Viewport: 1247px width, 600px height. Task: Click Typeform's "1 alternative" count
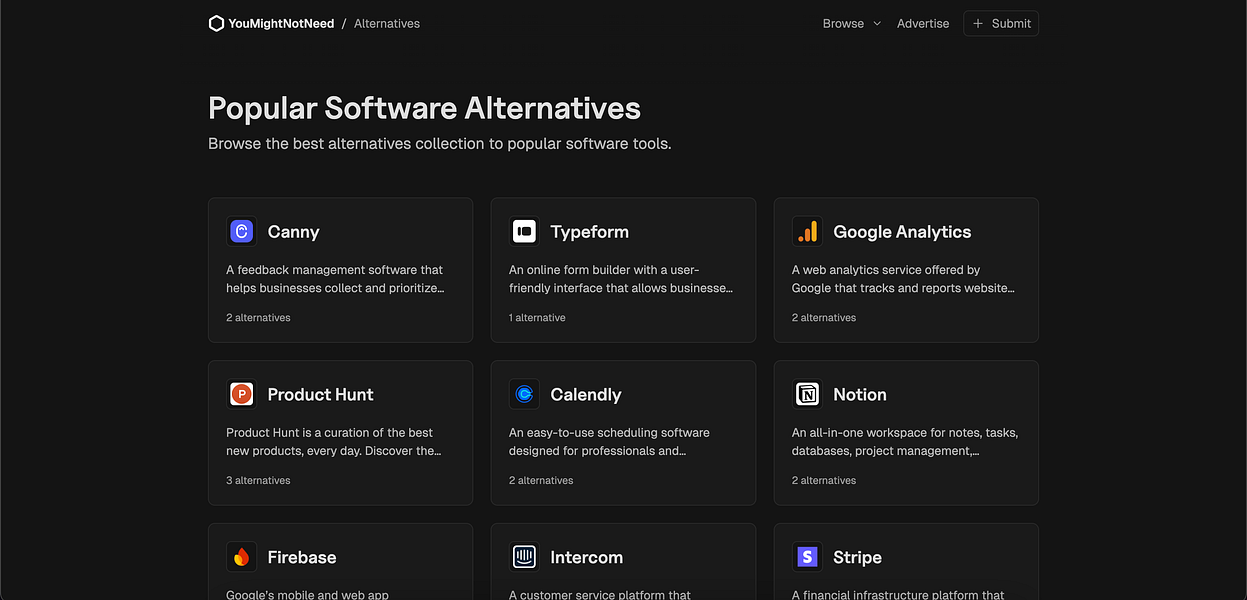pos(537,318)
